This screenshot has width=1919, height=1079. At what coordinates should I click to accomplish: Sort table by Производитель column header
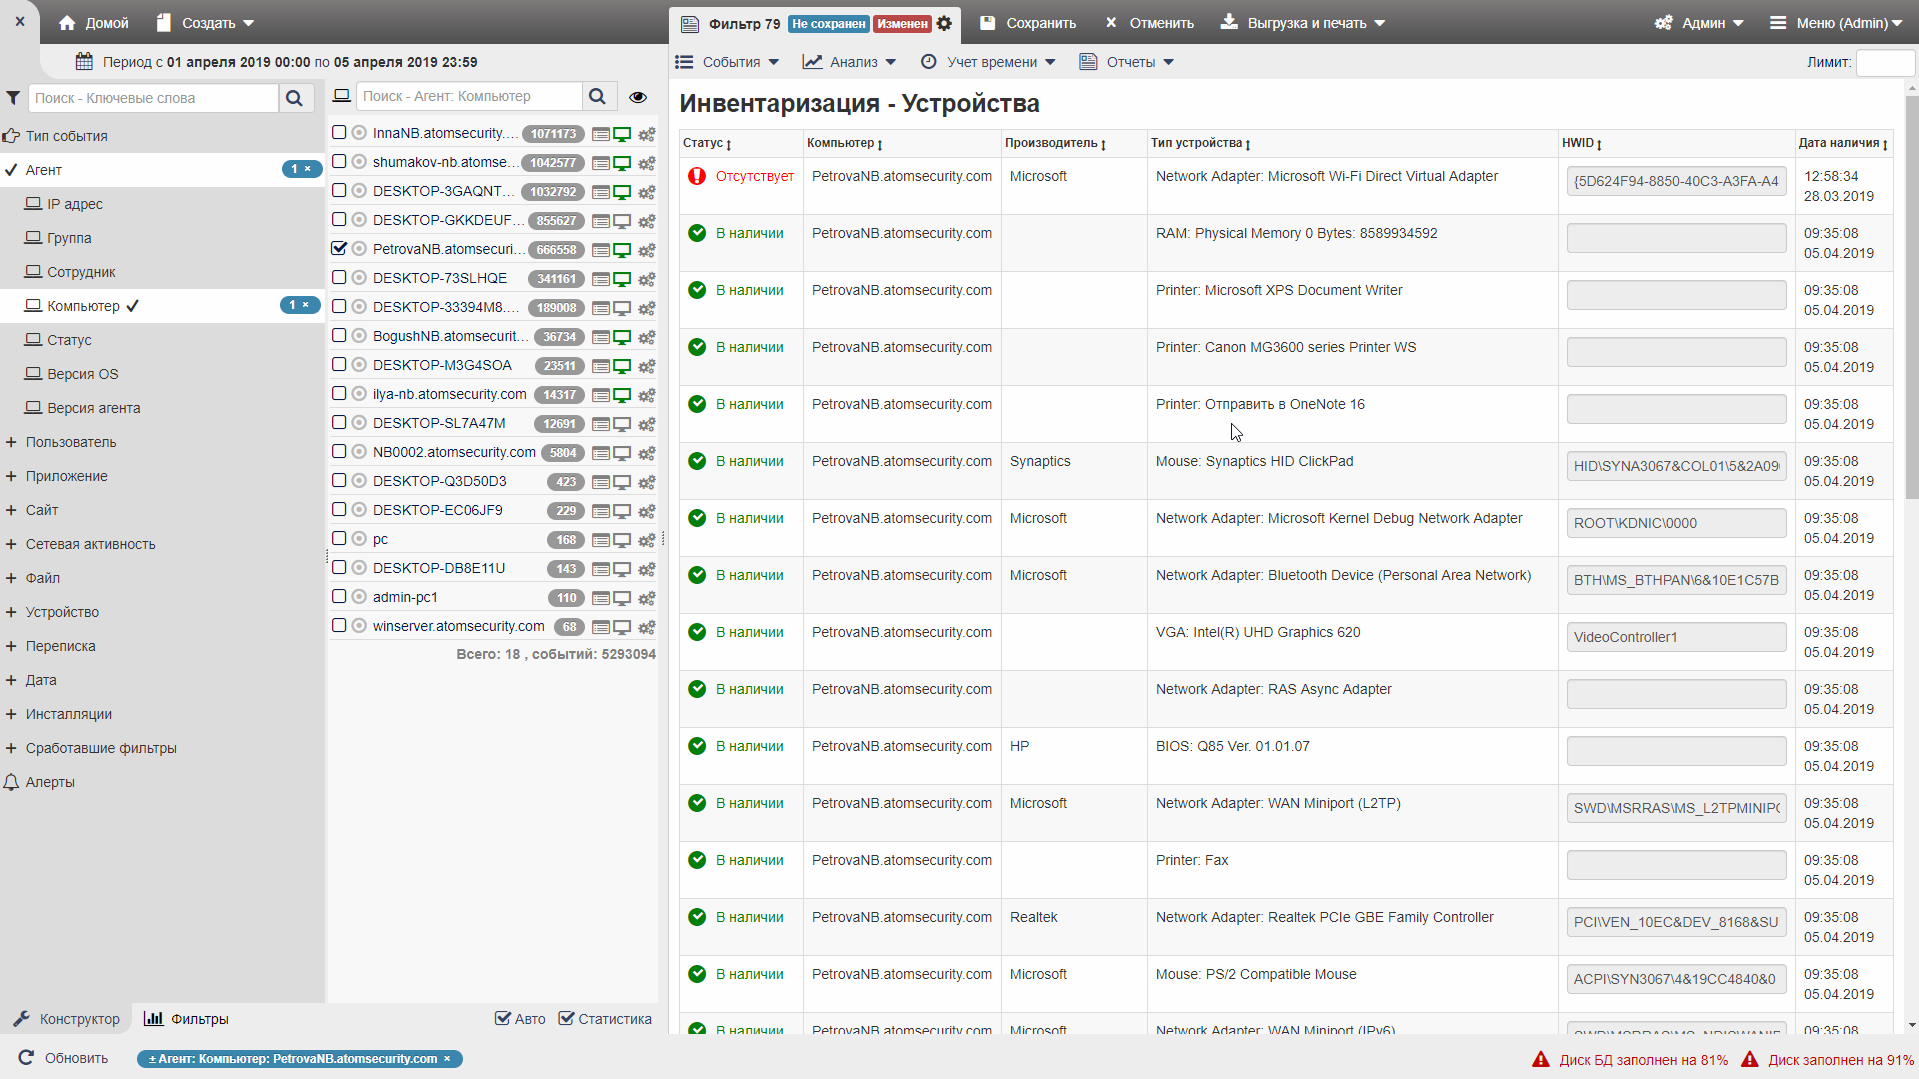(x=1055, y=143)
